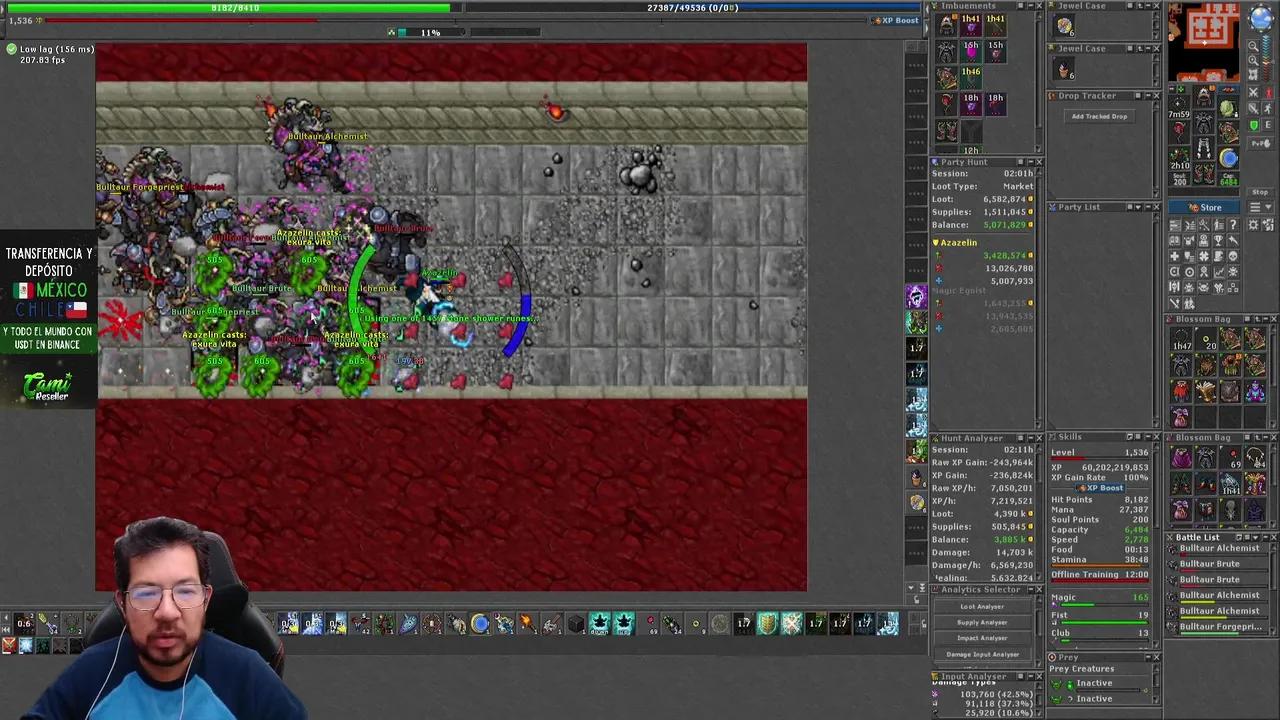The width and height of the screenshot is (1280, 720).
Task: Open Damage Input Analyser from Analytics Selector
Action: (982, 654)
